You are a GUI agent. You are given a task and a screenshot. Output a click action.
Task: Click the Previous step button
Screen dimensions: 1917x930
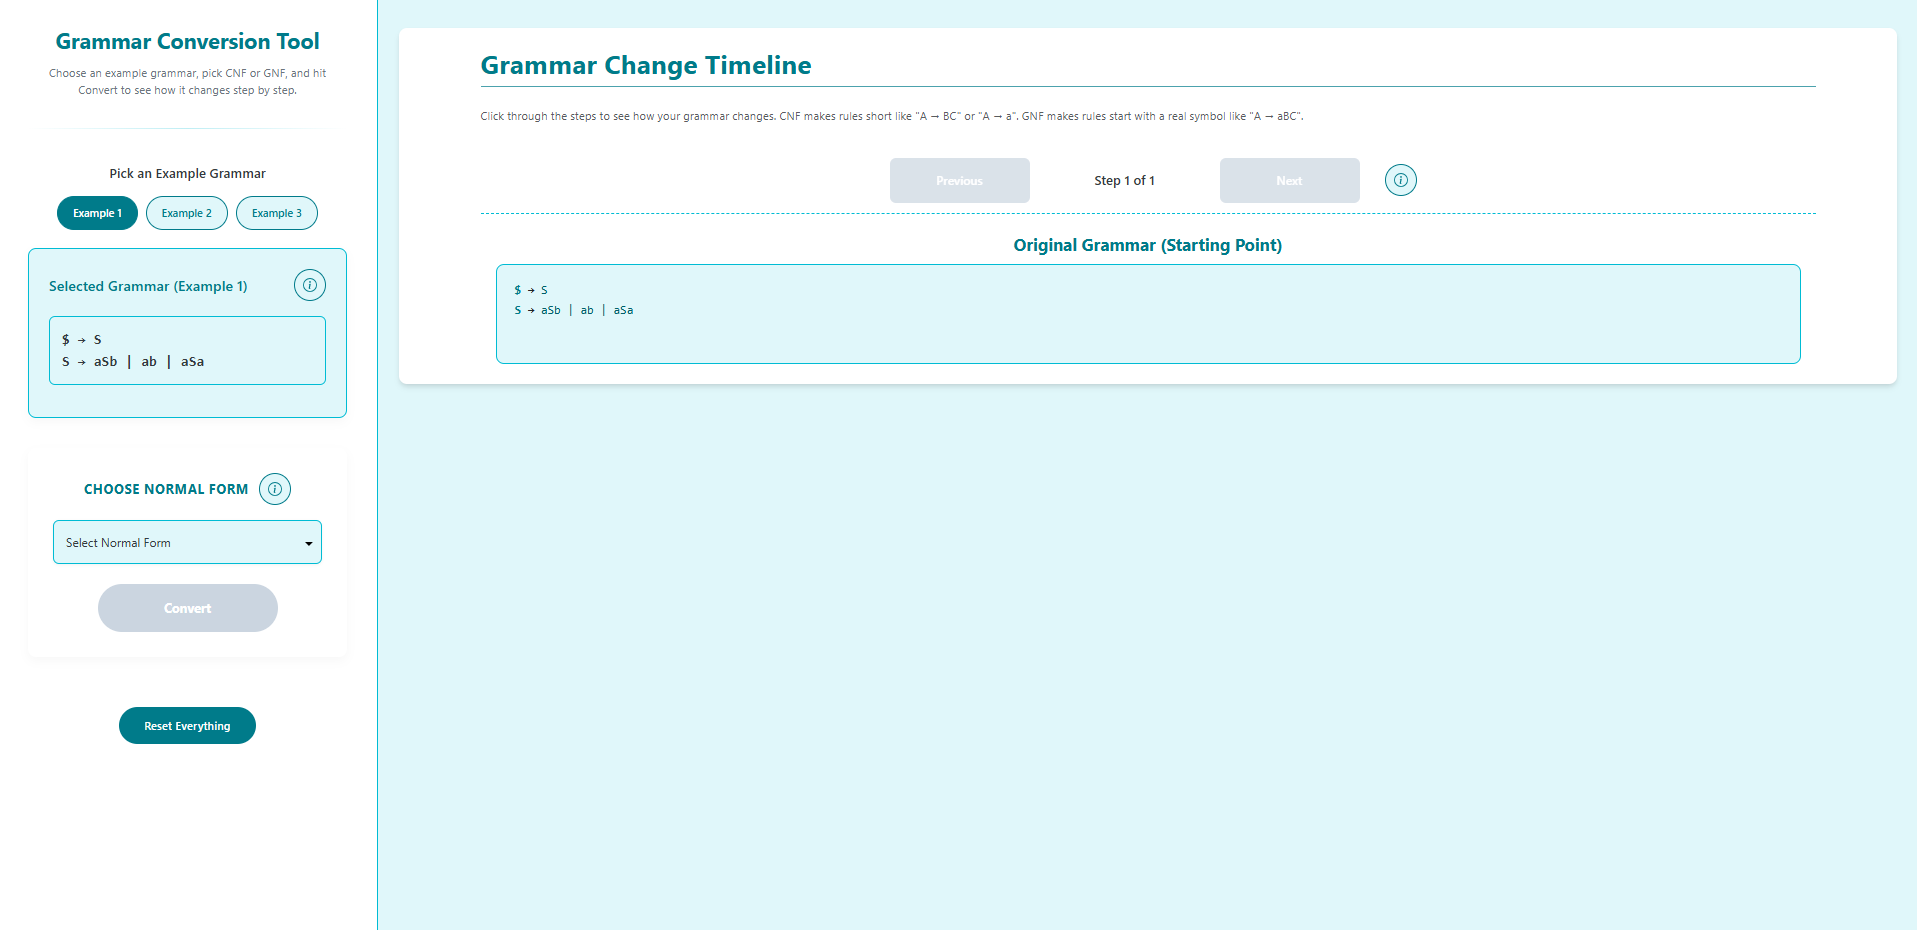pos(959,180)
